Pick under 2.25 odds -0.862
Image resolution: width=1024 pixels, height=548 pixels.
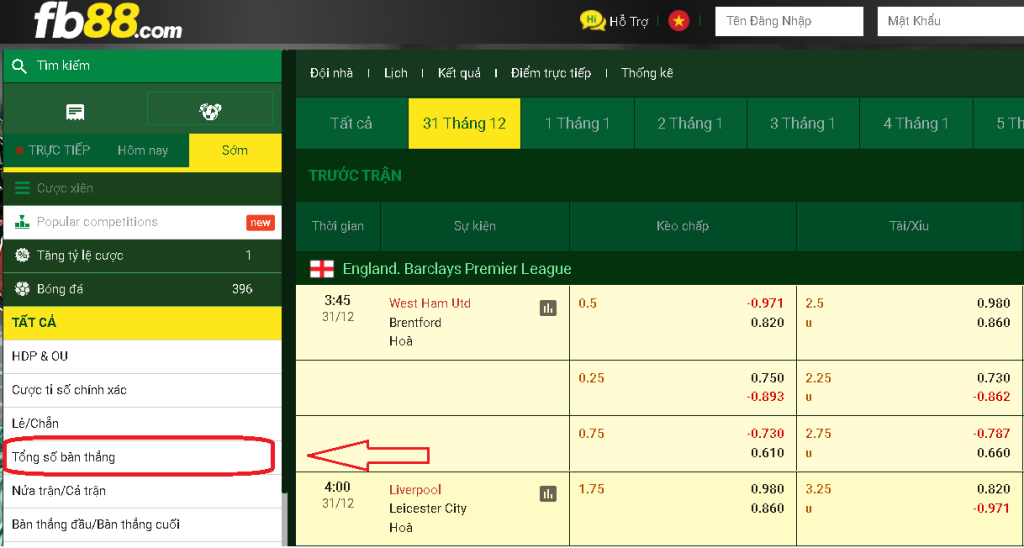pyautogui.click(x=992, y=396)
